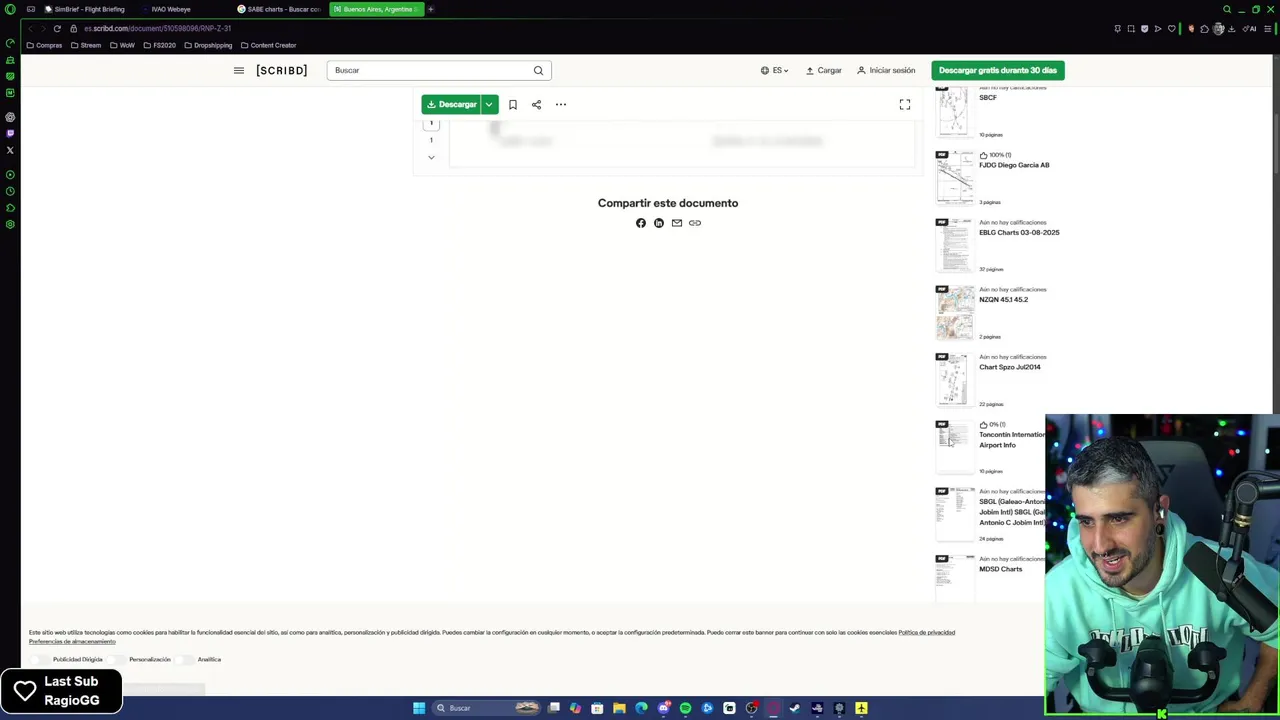Share the document on Facebook

coord(641,223)
